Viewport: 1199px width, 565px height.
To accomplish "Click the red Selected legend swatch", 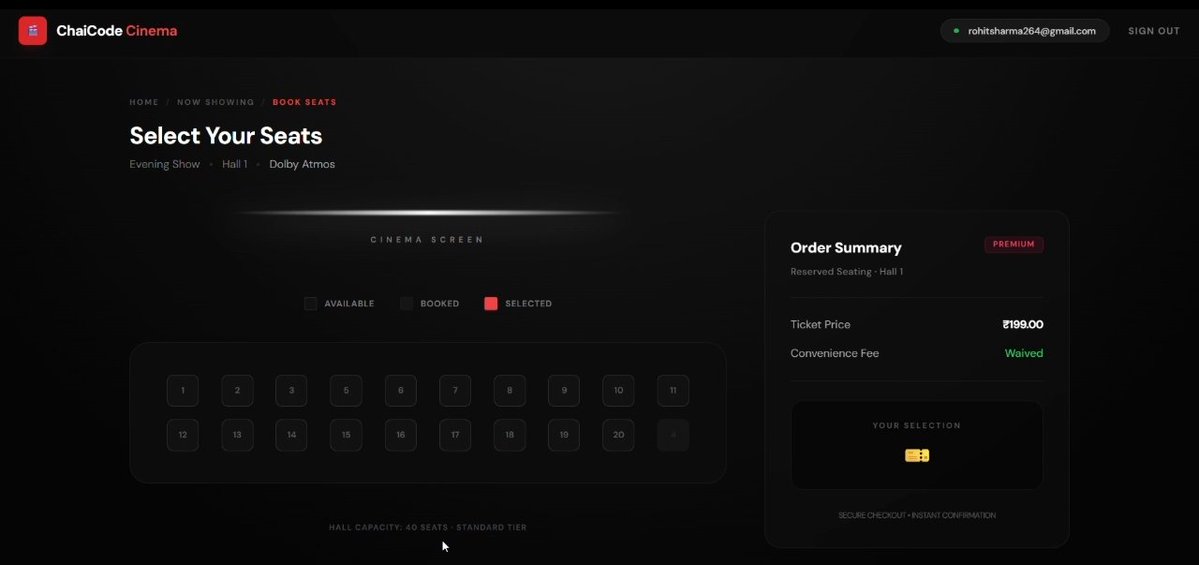I will point(491,304).
